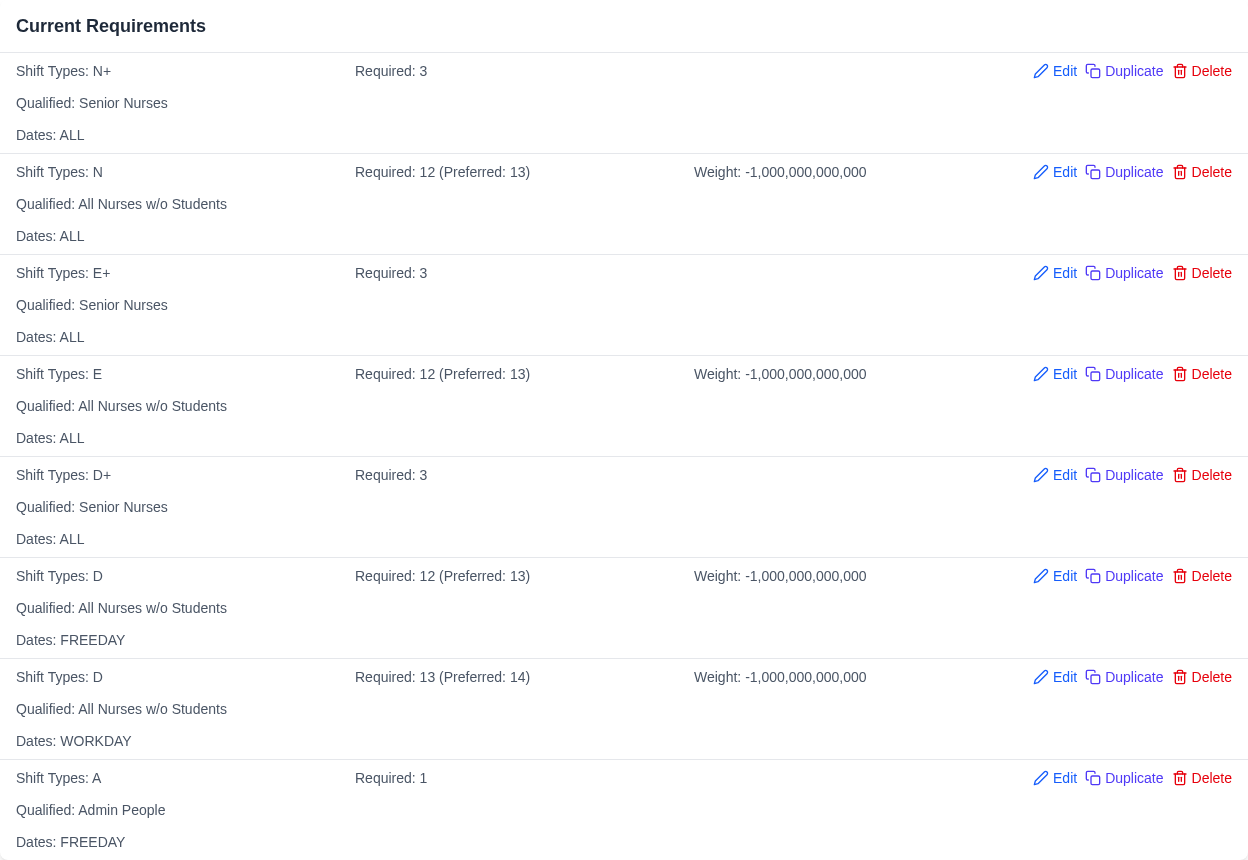The width and height of the screenshot is (1248, 860).
Task: Select the "Qualified: Admin People" text
Action: point(91,810)
